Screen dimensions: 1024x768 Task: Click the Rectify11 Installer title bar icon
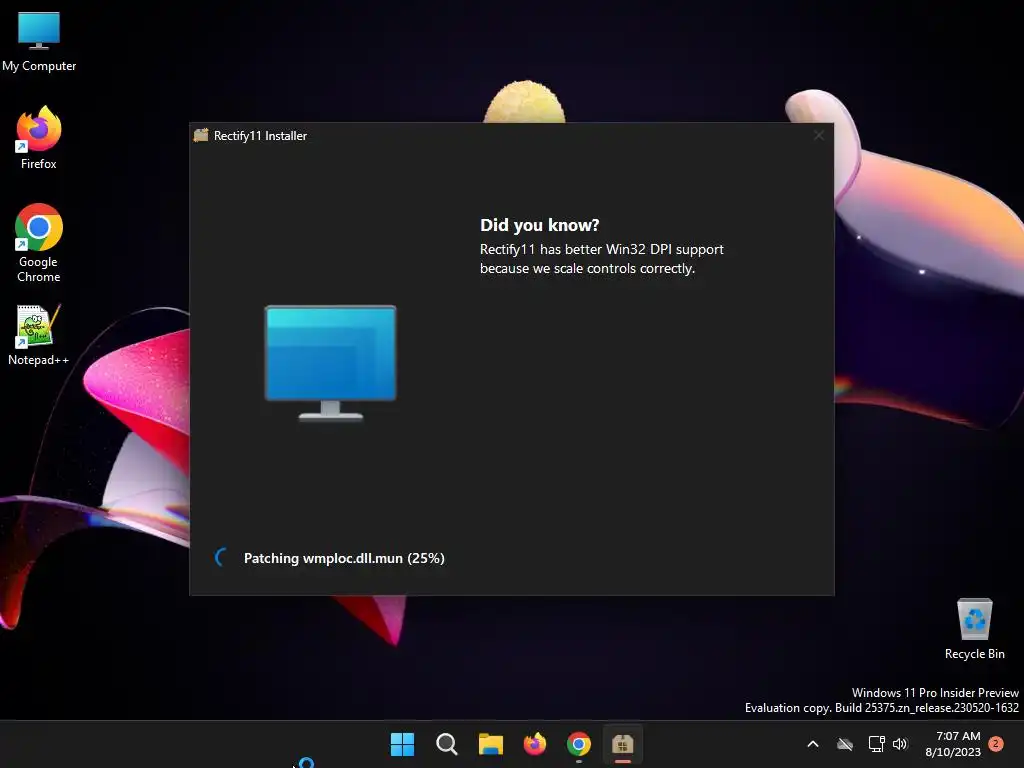[201, 135]
